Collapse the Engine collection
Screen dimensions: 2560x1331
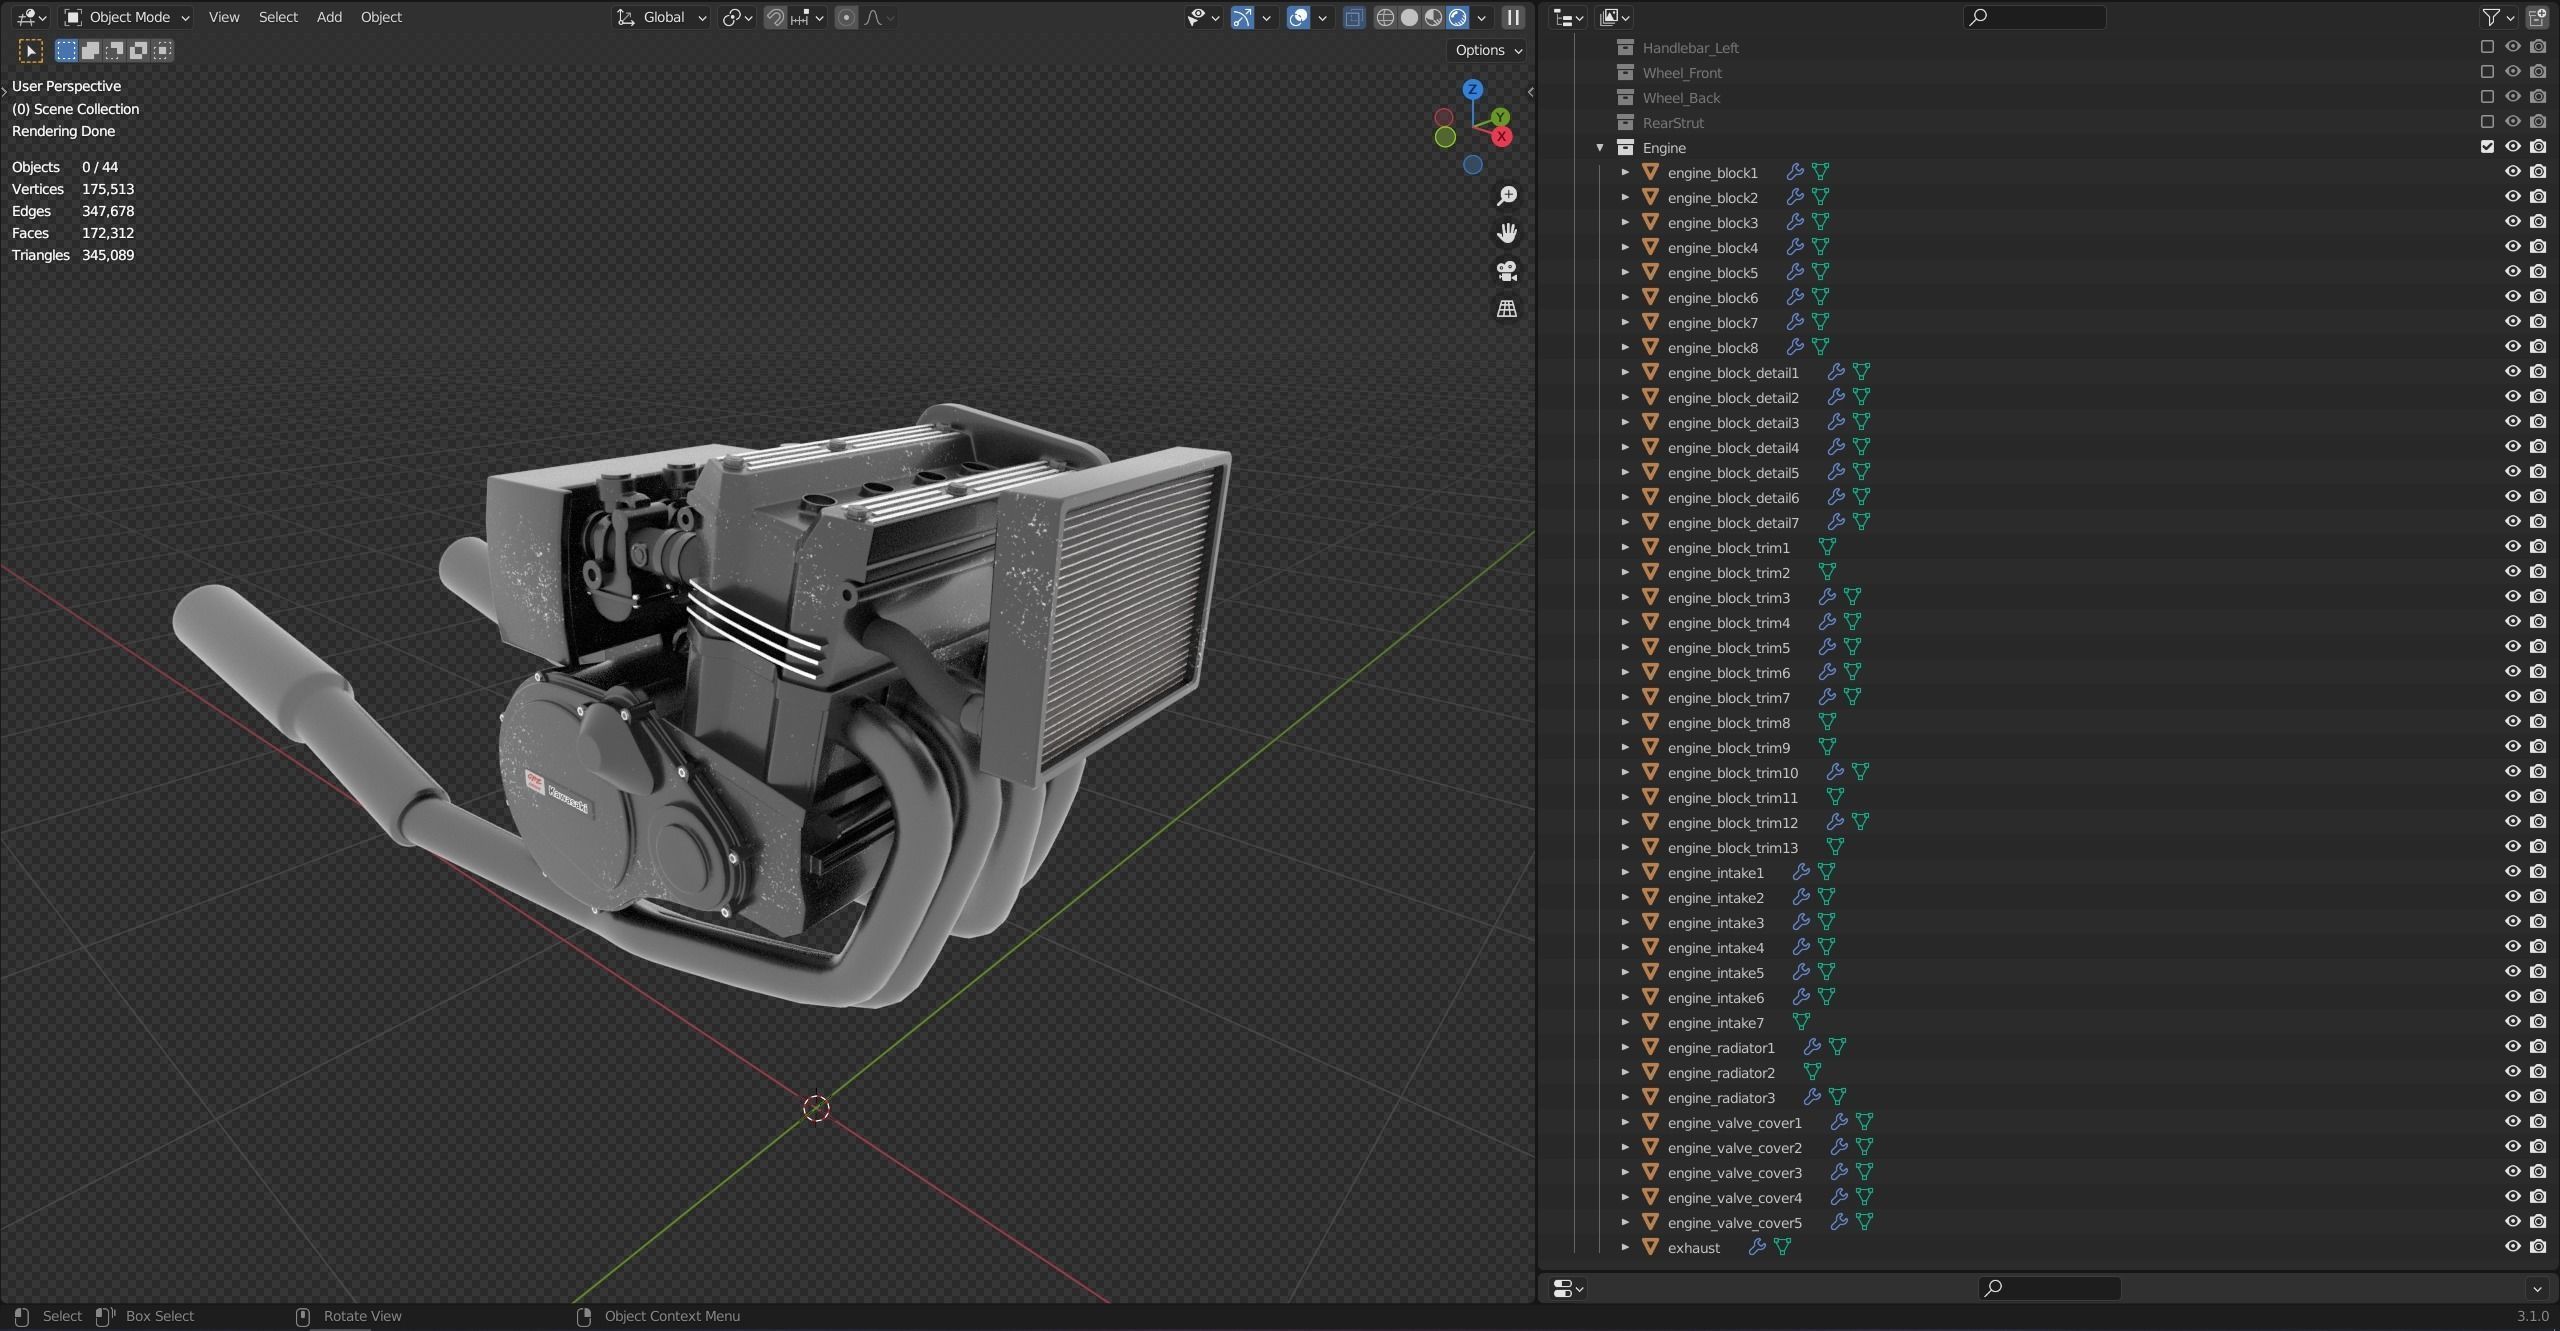point(1600,147)
